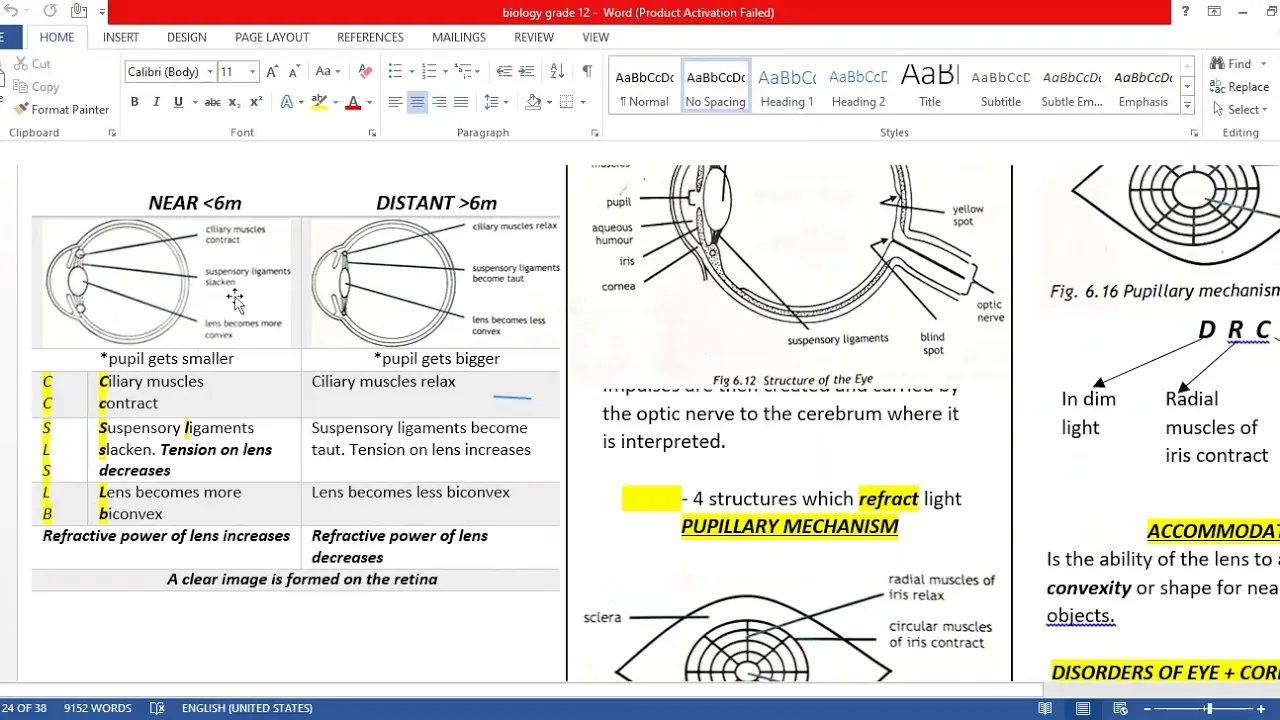Toggle superscript formatting
Screen dimensions: 1280x720
click(x=256, y=102)
